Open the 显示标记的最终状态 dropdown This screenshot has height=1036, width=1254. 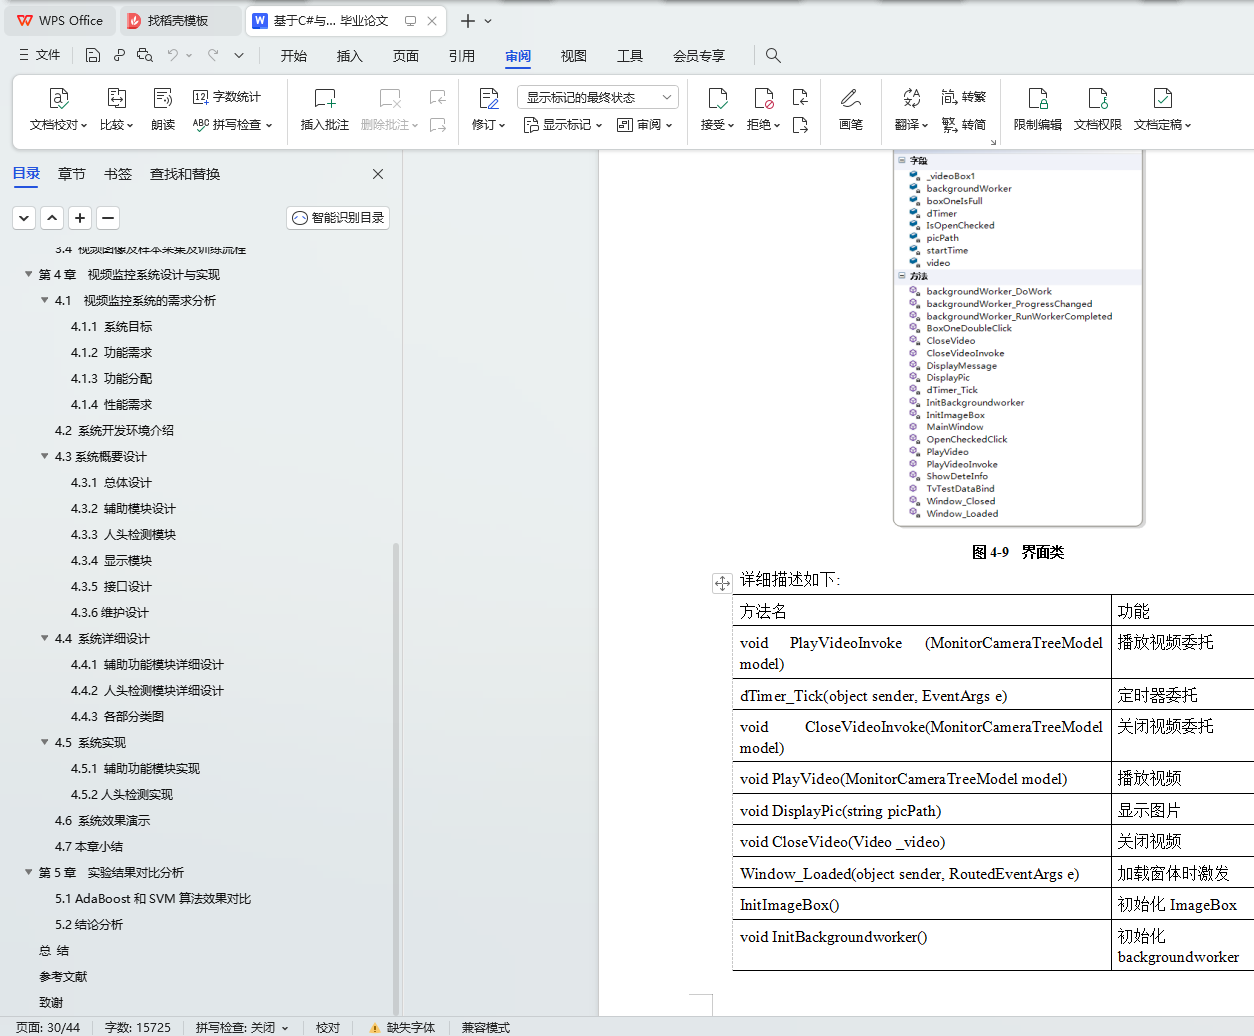[x=598, y=97]
